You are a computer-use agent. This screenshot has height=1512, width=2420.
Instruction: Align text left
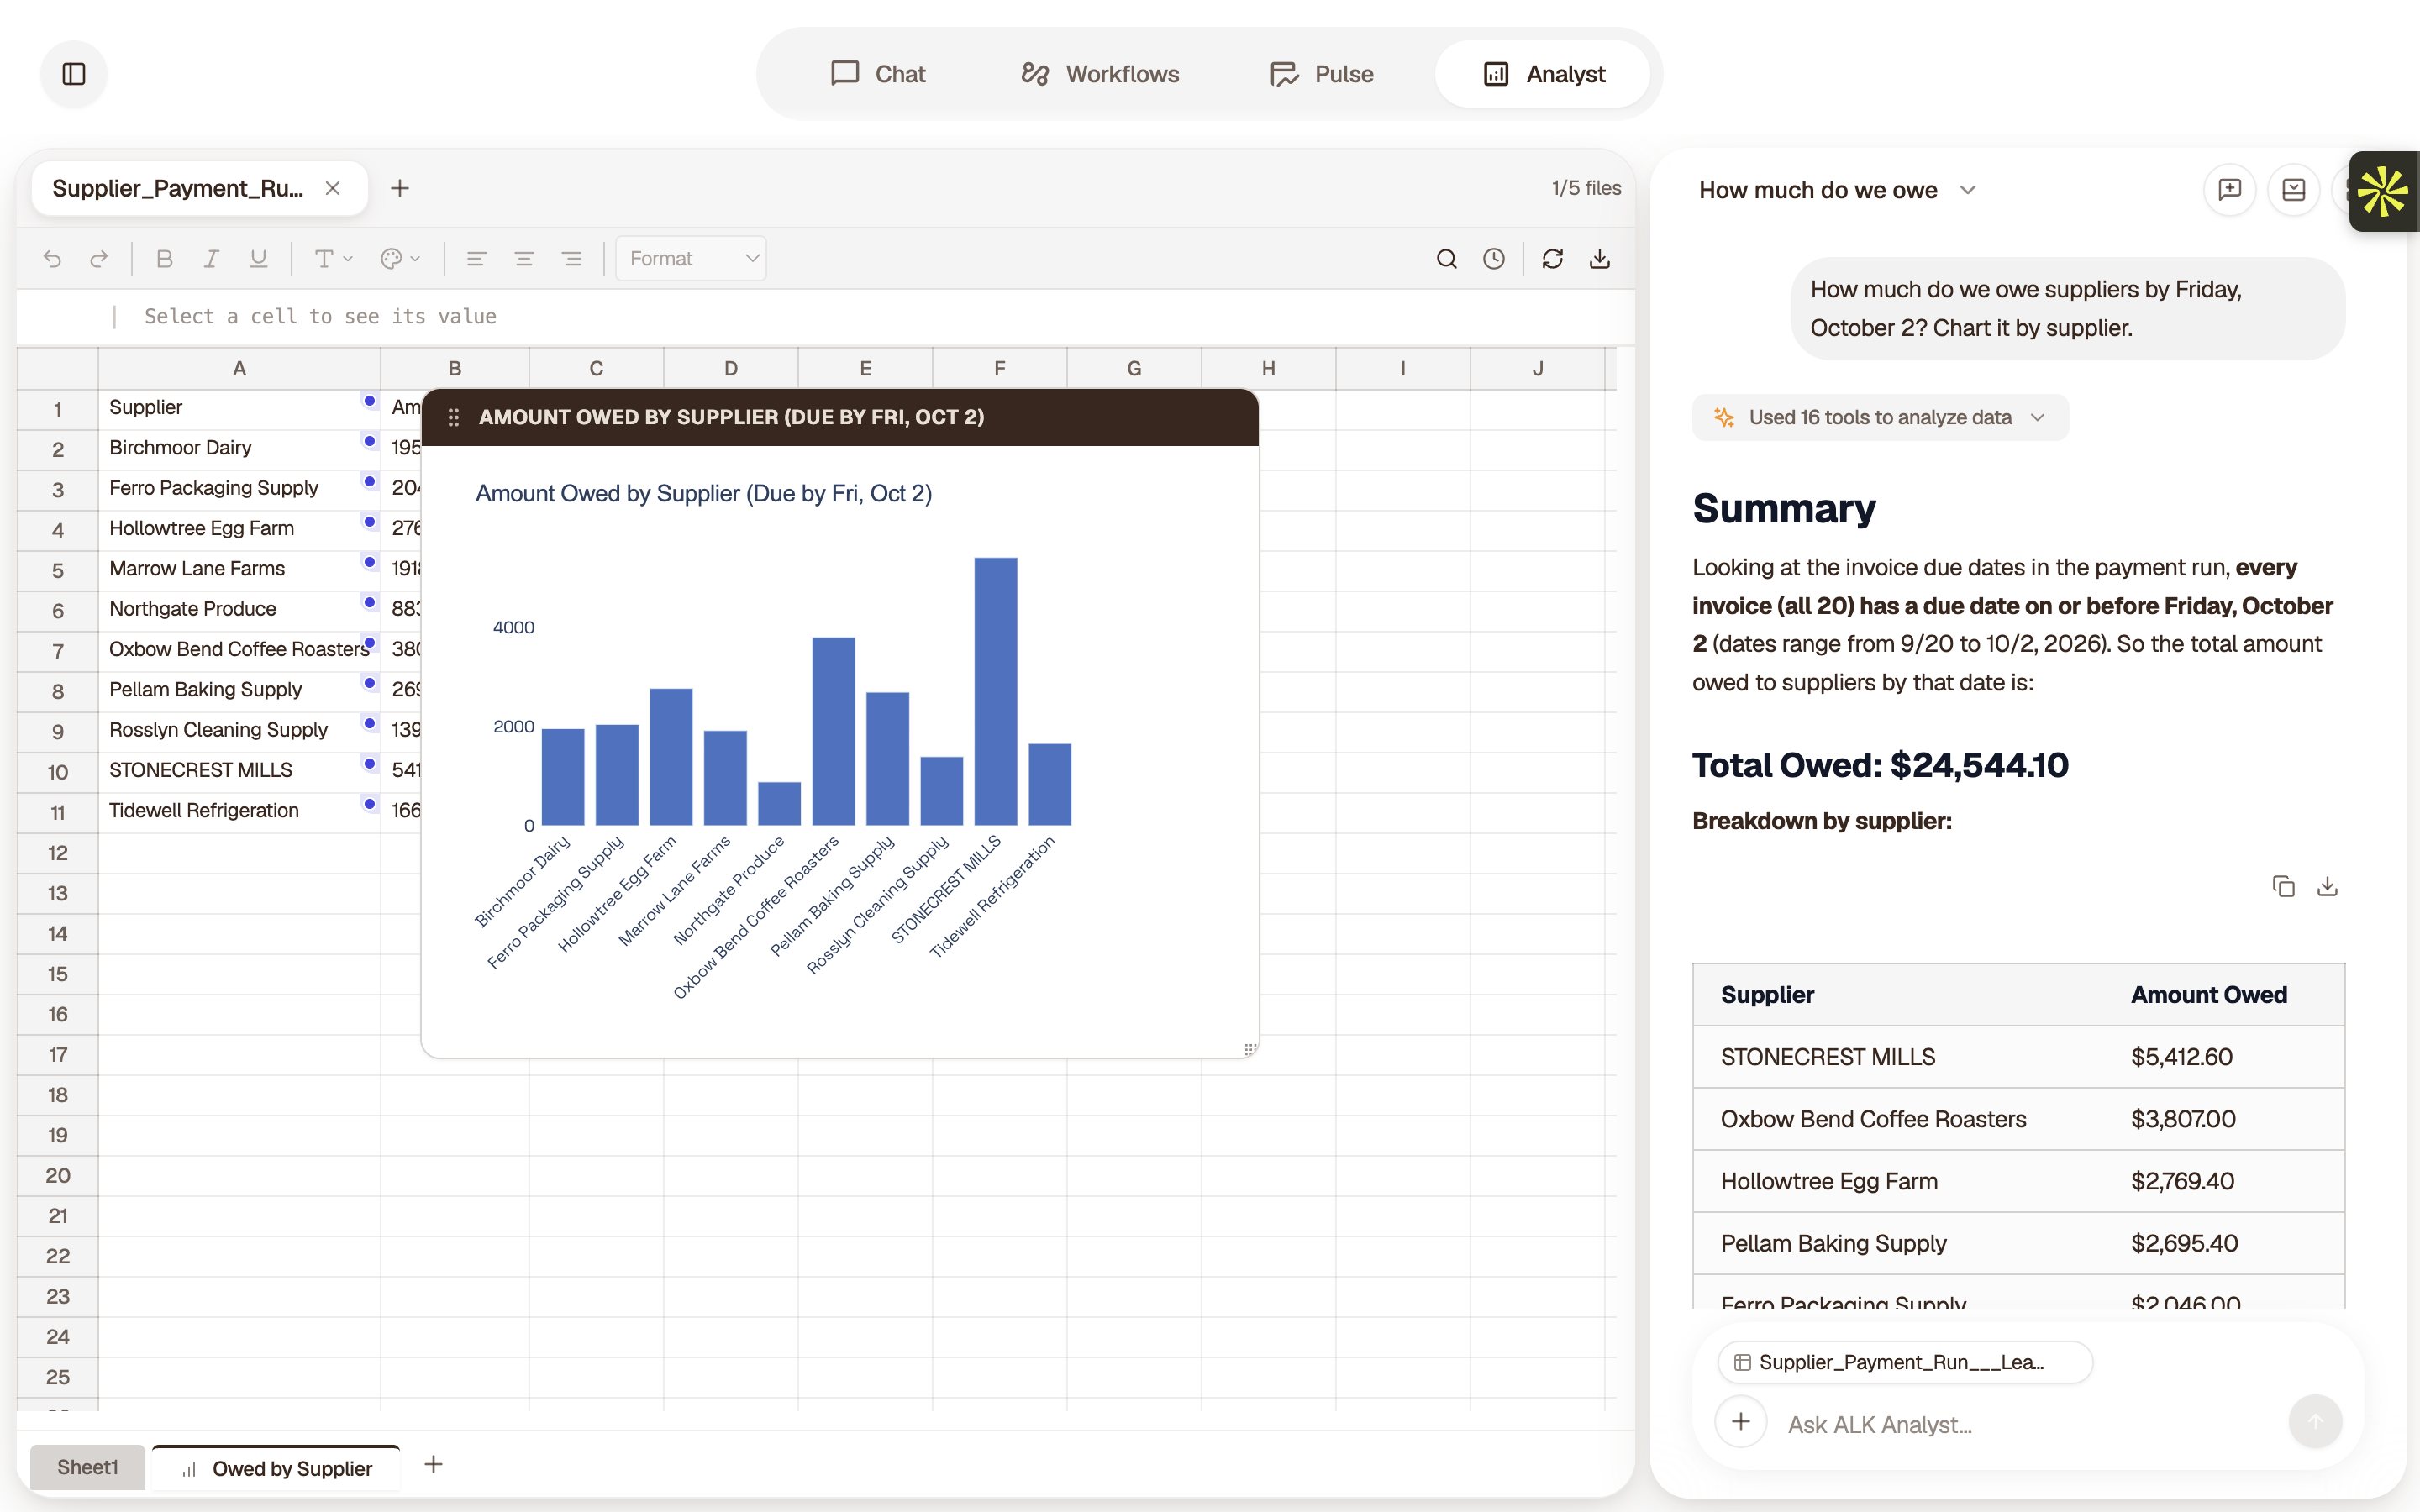[x=476, y=259]
